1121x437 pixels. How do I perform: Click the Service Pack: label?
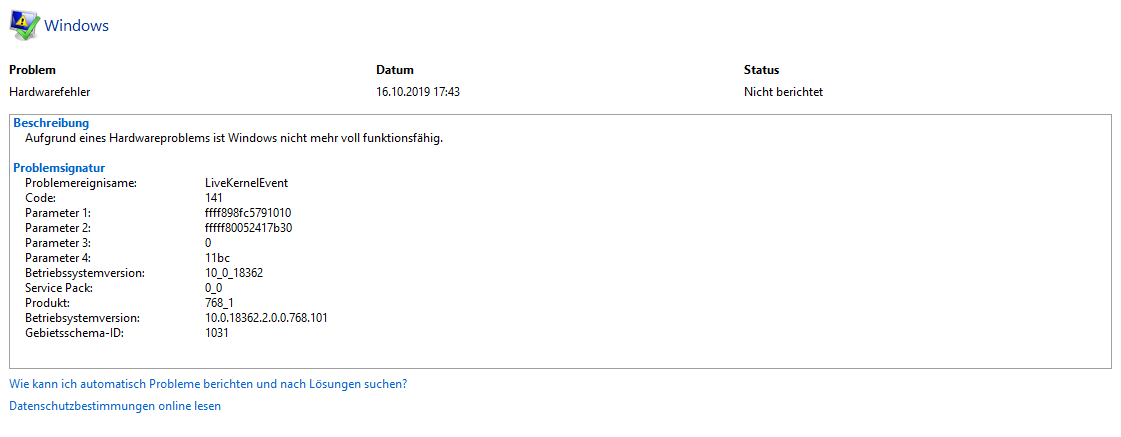(59, 288)
